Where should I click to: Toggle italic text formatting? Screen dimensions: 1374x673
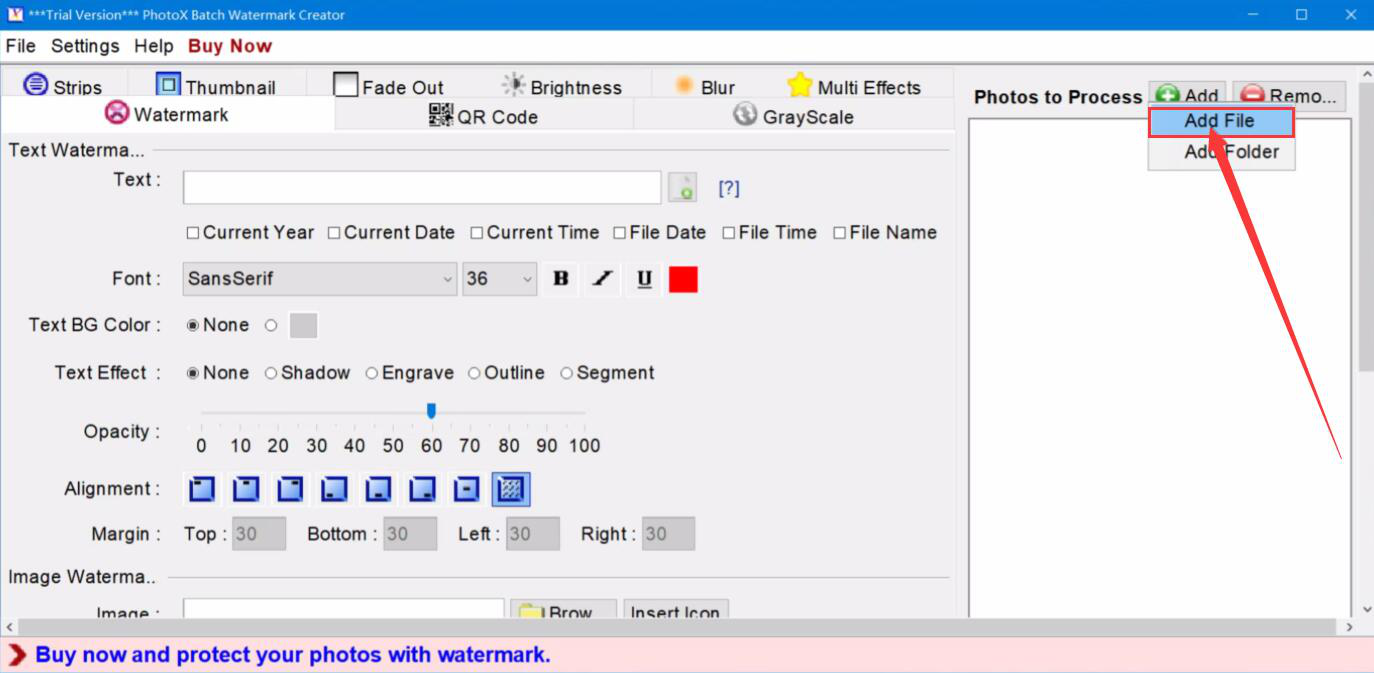(602, 279)
